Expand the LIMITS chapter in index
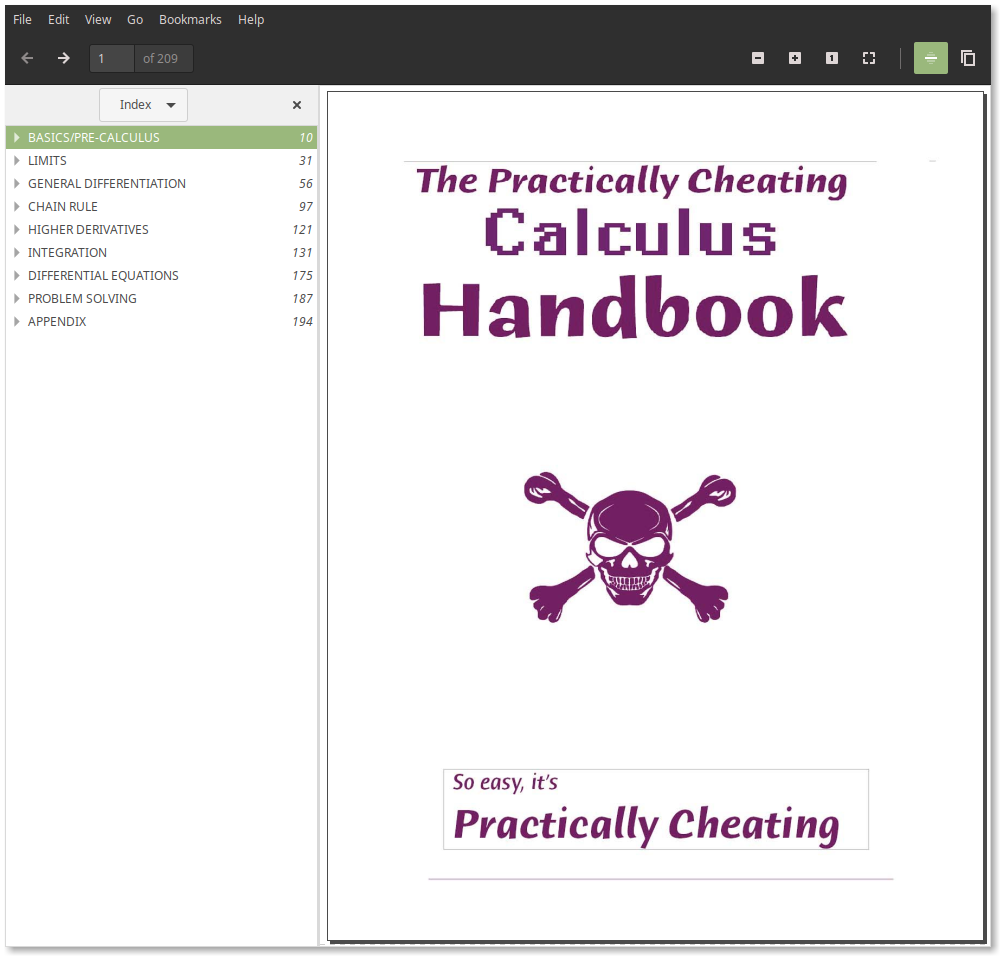The width and height of the screenshot is (1000, 956). point(17,161)
